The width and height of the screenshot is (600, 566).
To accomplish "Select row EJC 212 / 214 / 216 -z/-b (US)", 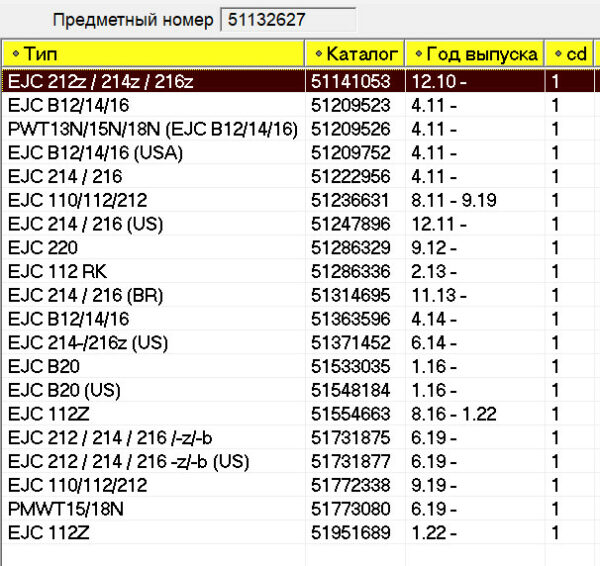I will (x=300, y=461).
